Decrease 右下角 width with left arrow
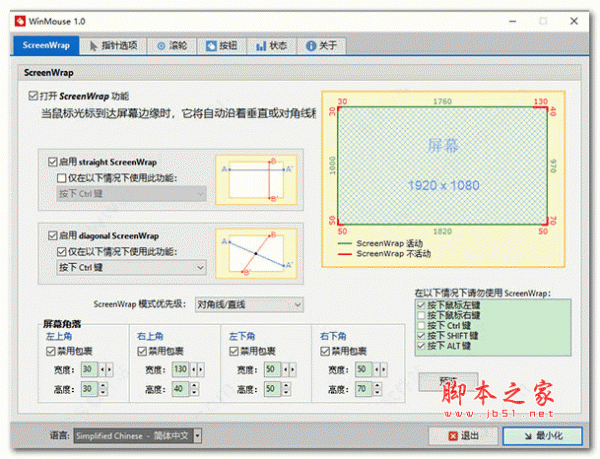This screenshot has height=459, width=600. (x=377, y=369)
